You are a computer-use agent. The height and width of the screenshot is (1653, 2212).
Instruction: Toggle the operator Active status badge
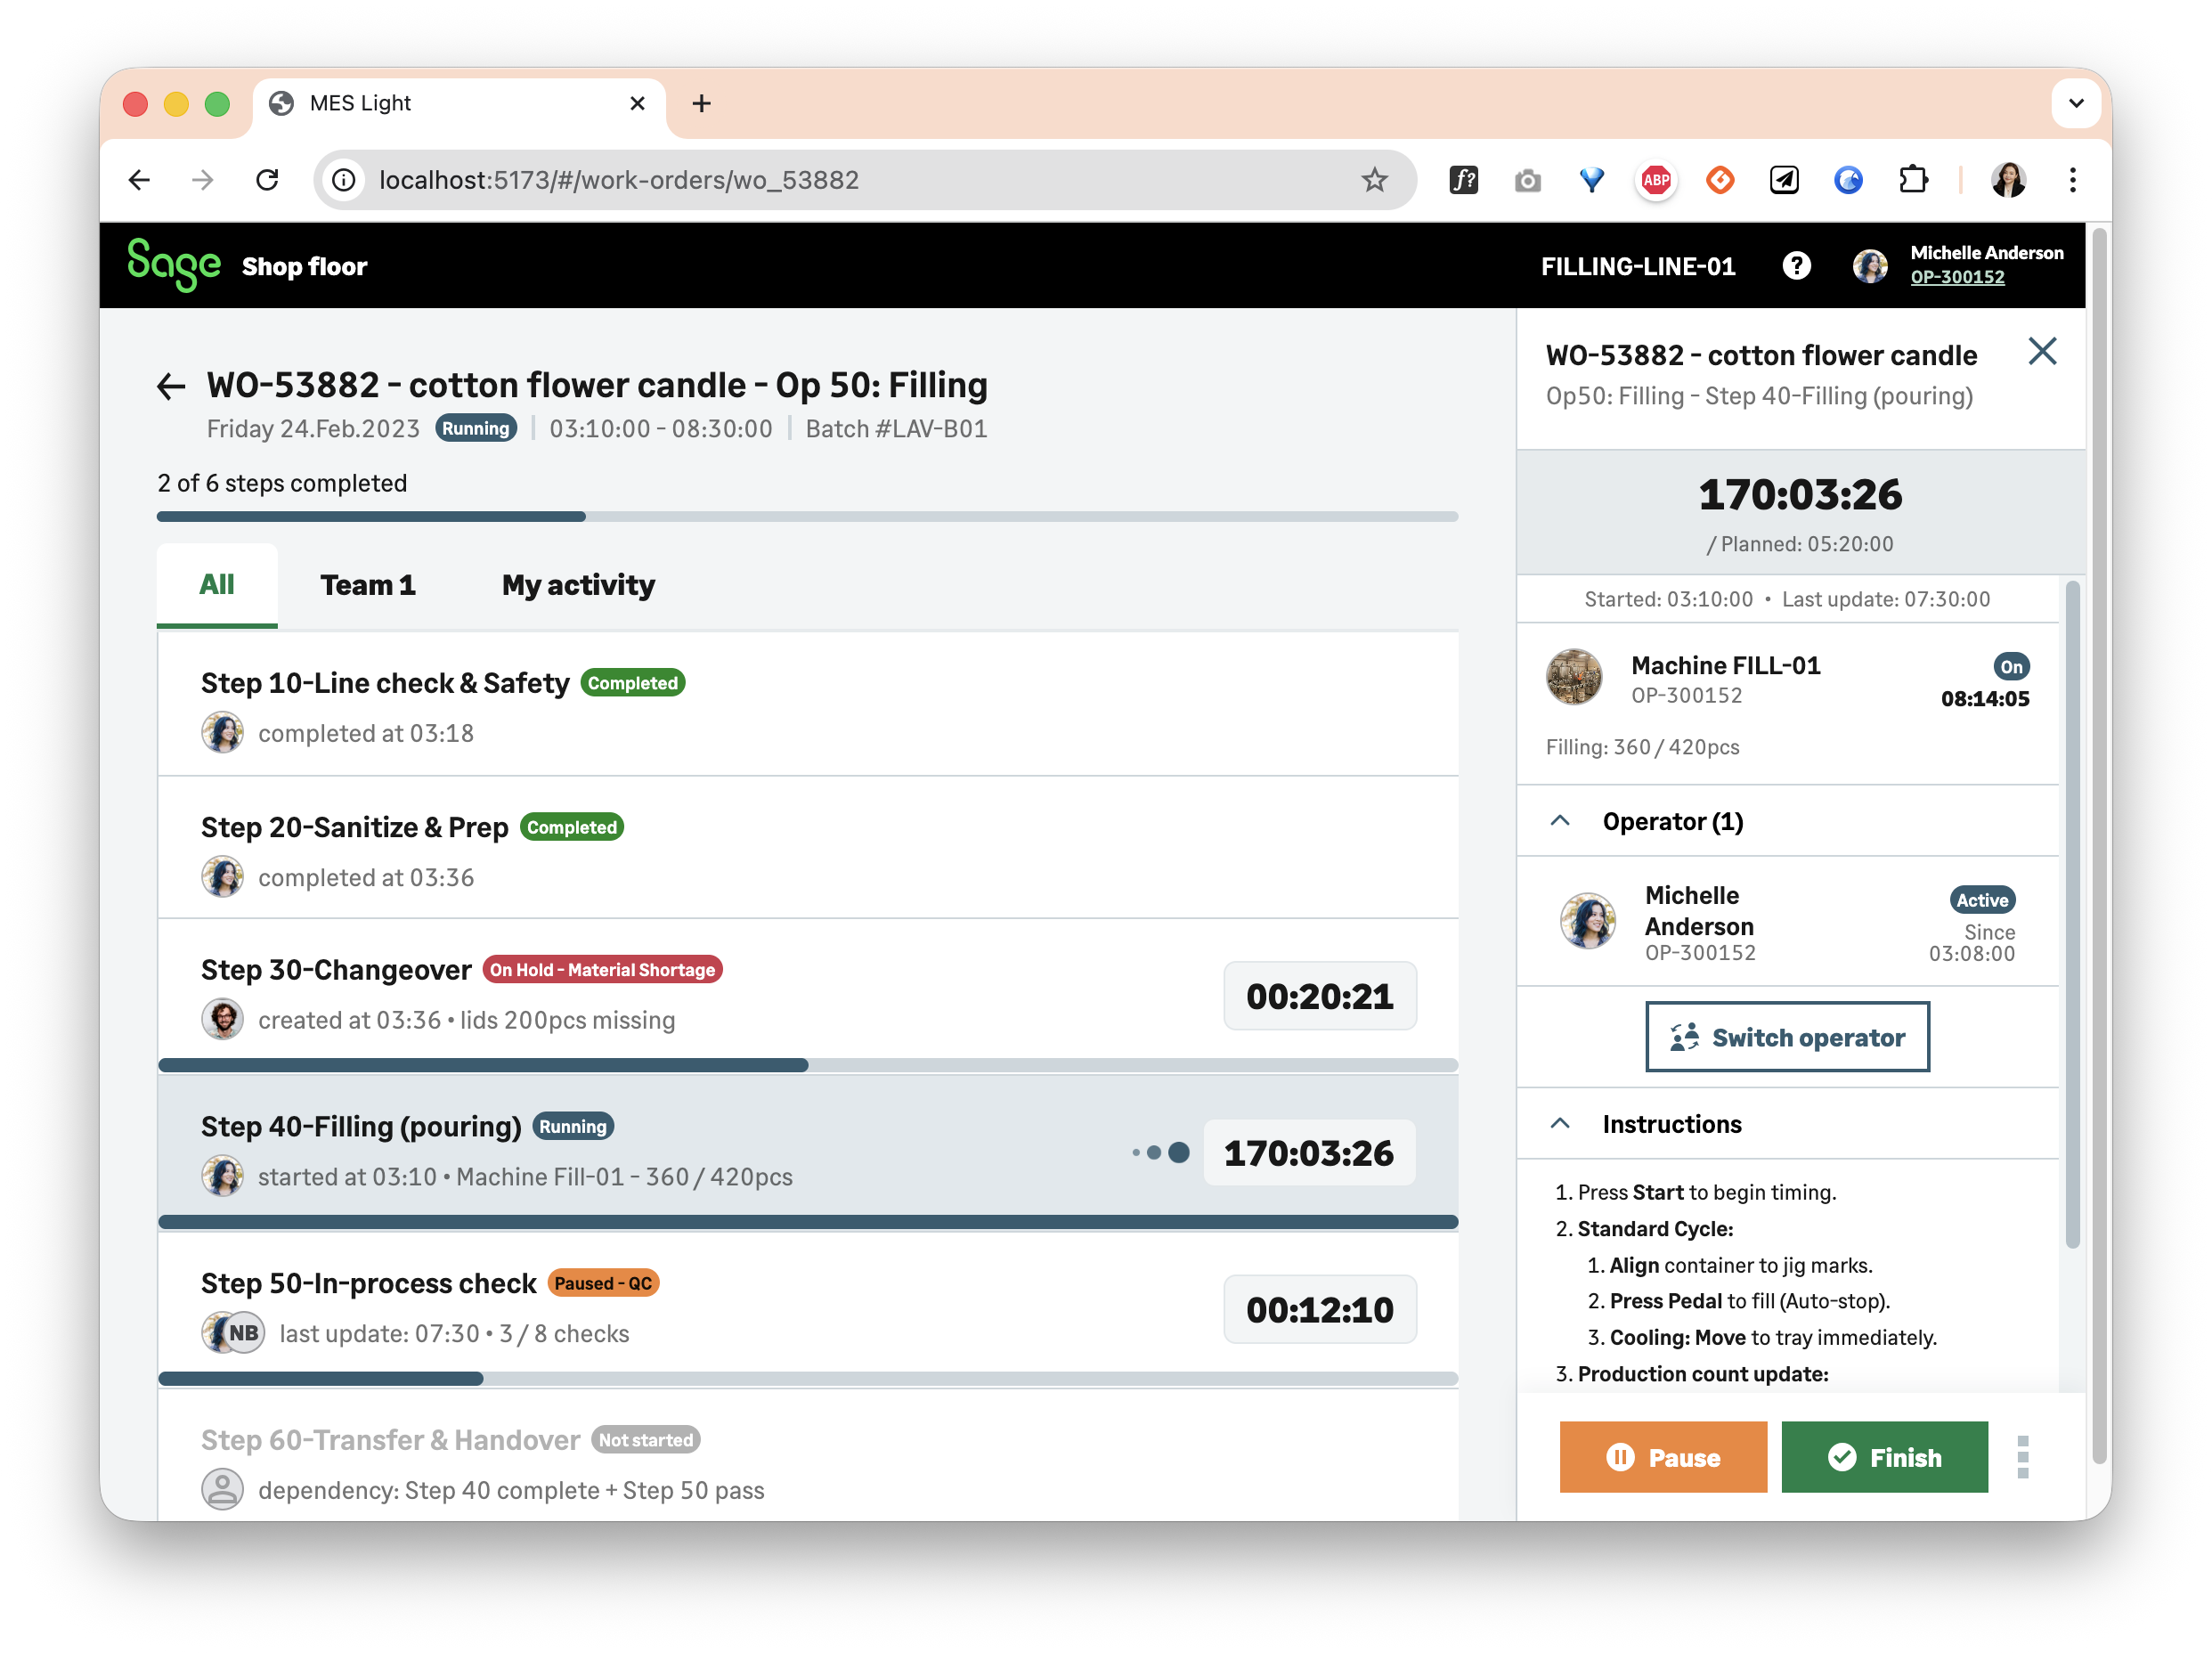[1982, 900]
